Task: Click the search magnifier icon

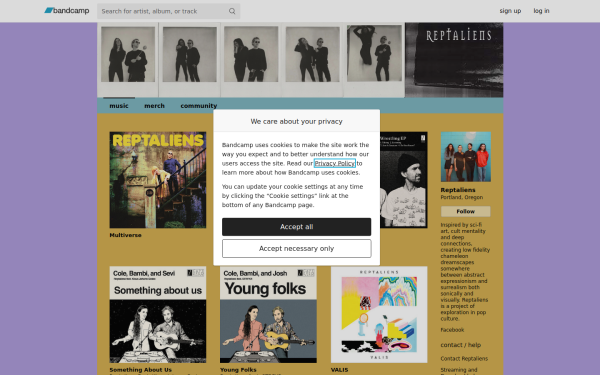Action: pyautogui.click(x=232, y=11)
